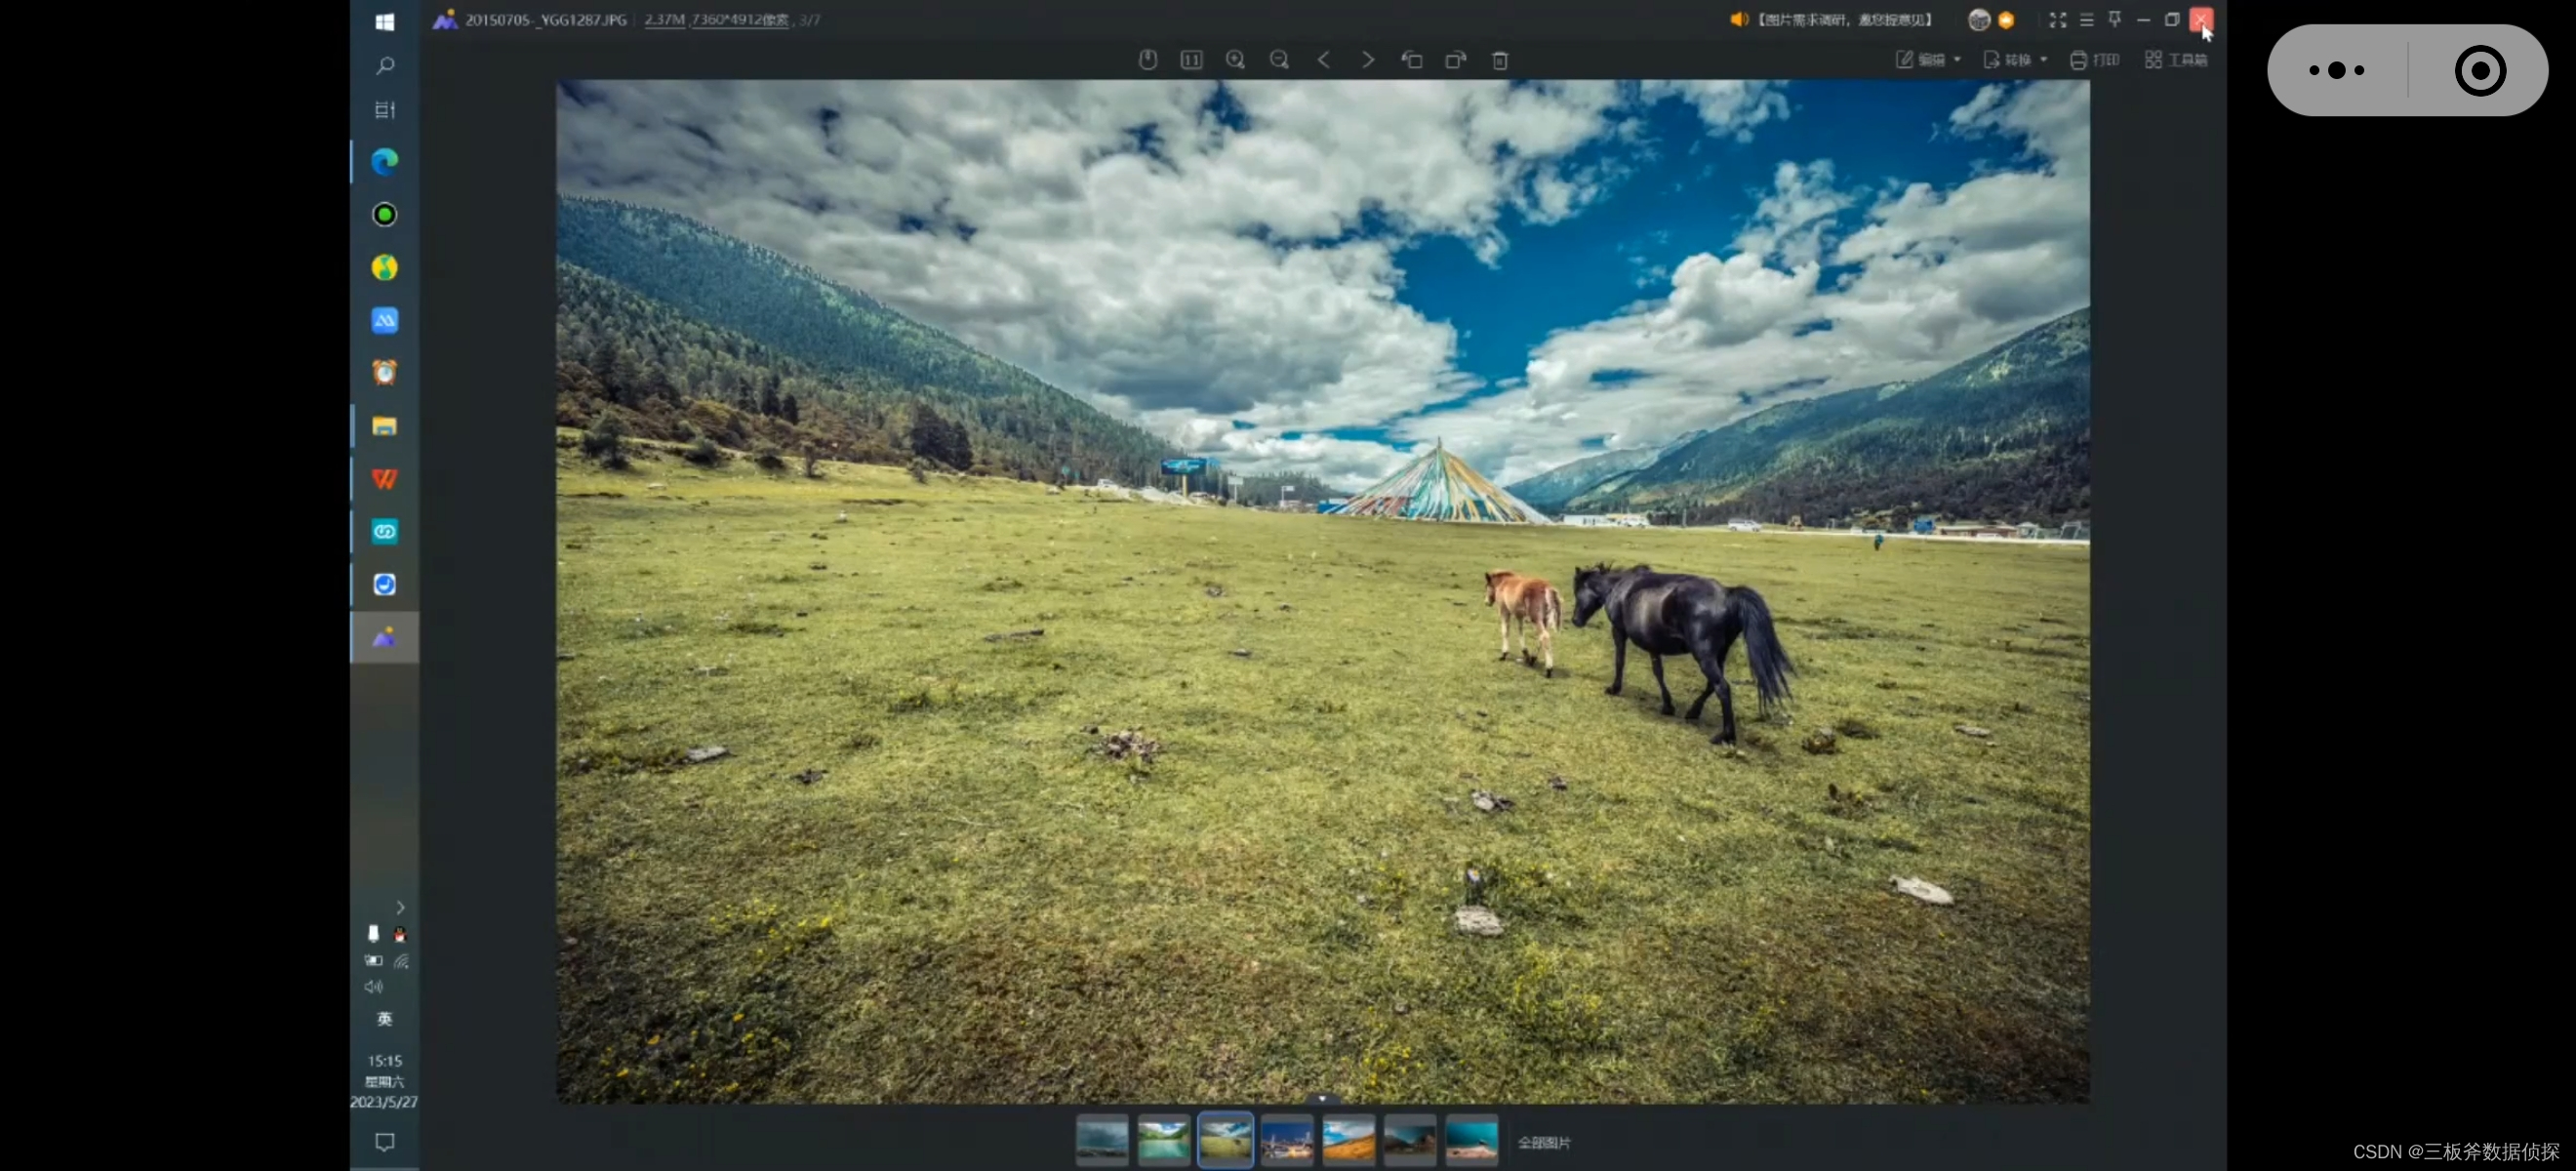Rotate the image clockwise
The image size is (2576, 1171).
pyautogui.click(x=1456, y=60)
